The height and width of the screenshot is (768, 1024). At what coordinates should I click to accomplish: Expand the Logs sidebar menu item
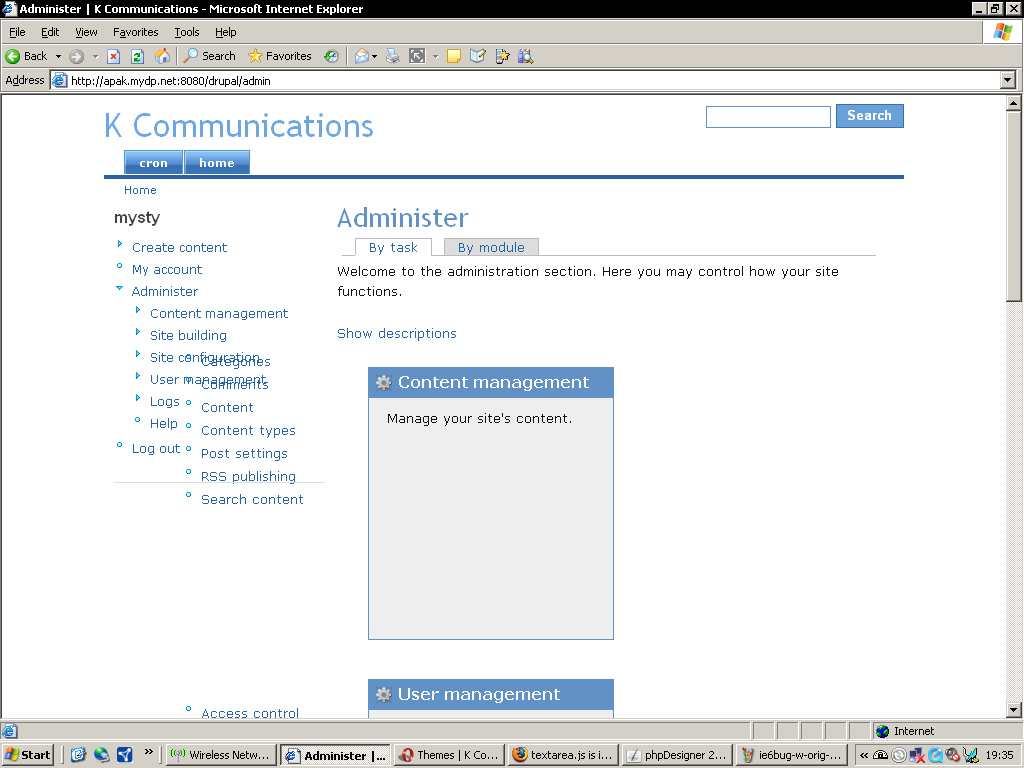coord(165,401)
